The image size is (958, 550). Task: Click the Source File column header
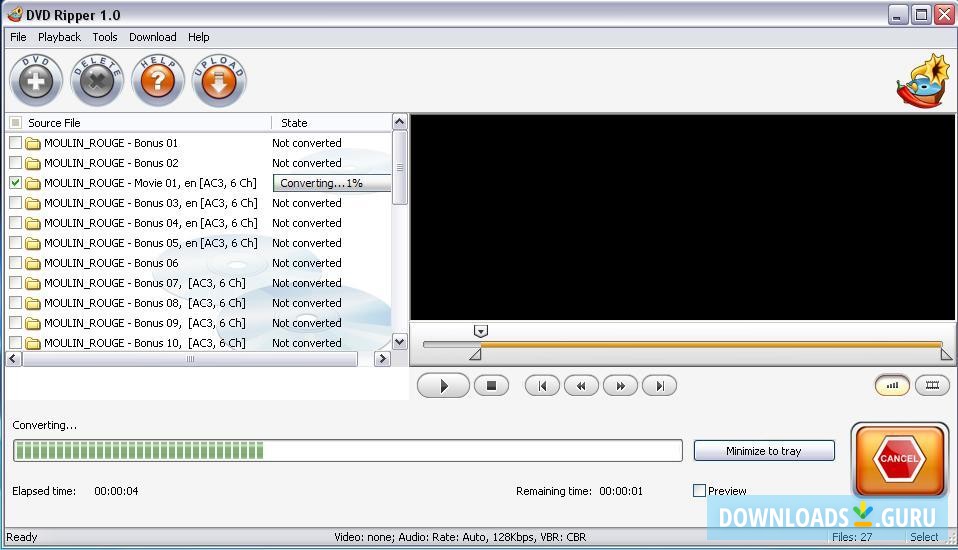coord(138,123)
